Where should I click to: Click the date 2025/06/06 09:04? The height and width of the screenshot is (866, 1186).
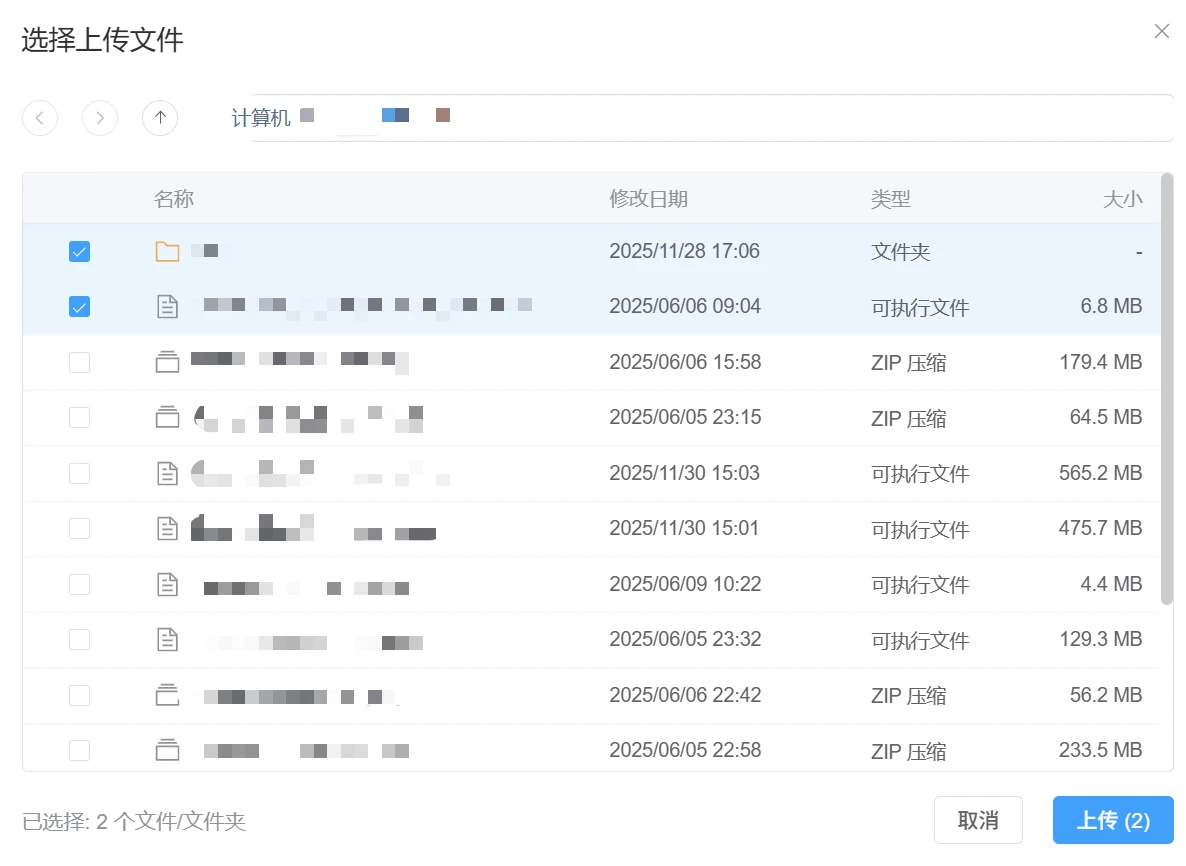pyautogui.click(x=685, y=306)
